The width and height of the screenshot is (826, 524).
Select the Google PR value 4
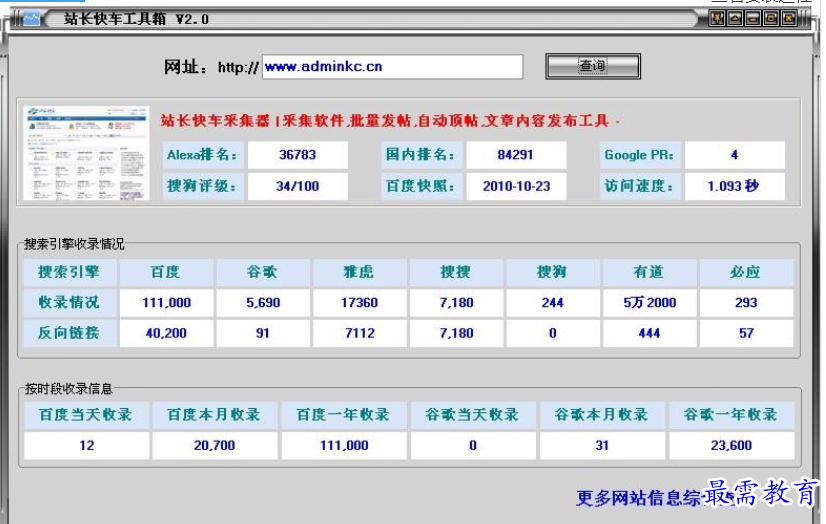coord(734,155)
